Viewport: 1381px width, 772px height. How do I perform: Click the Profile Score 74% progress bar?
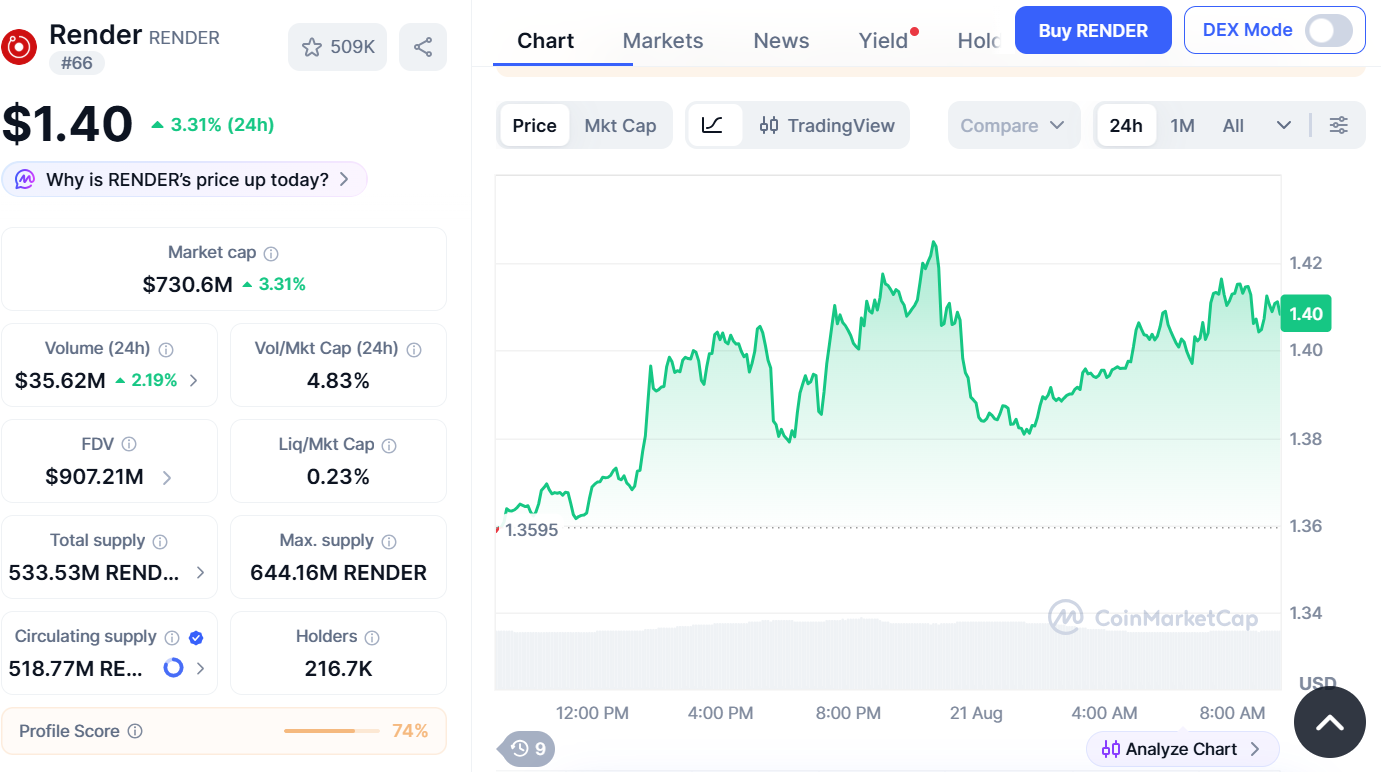[333, 731]
